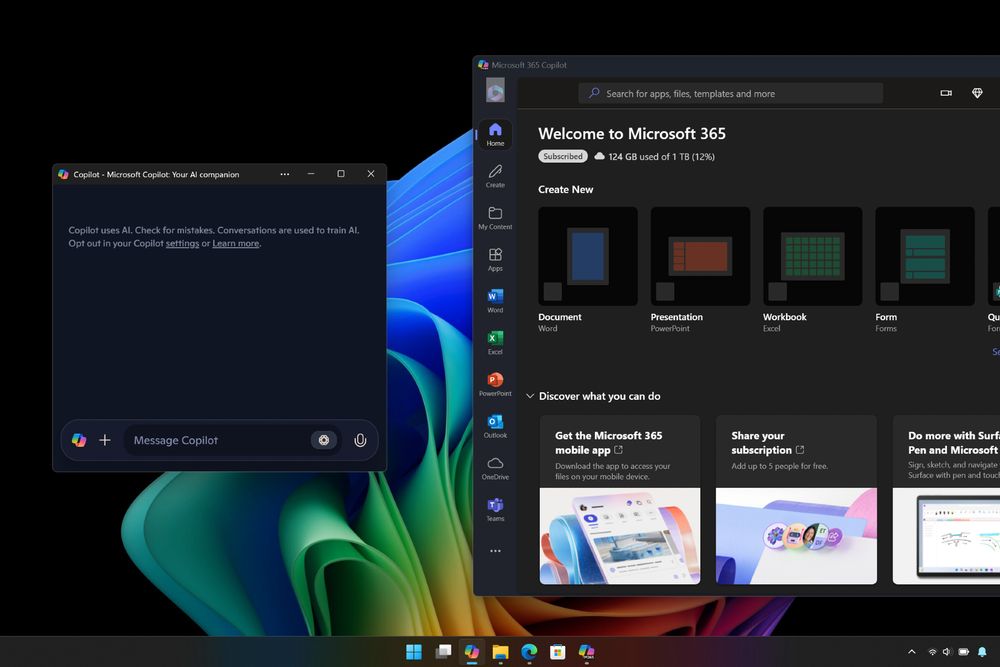Click the mobile app card image
The image size is (1000, 667).
click(619, 536)
